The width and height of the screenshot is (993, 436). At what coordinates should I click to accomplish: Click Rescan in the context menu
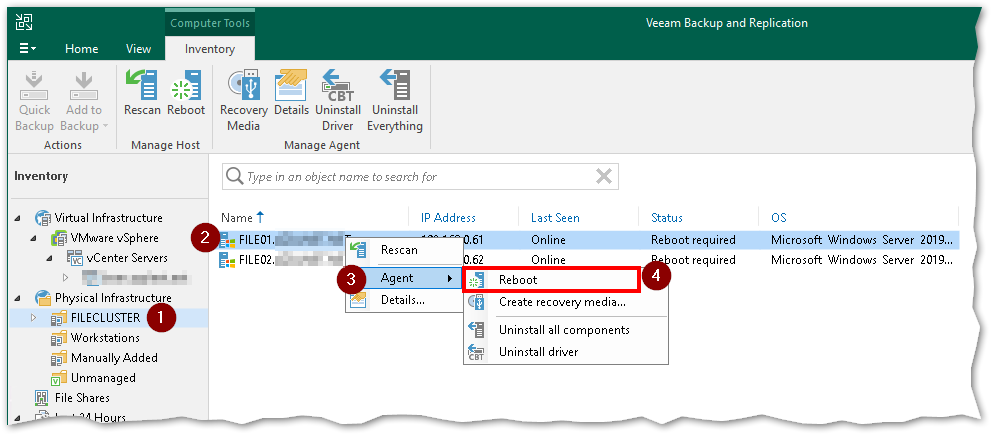[399, 250]
